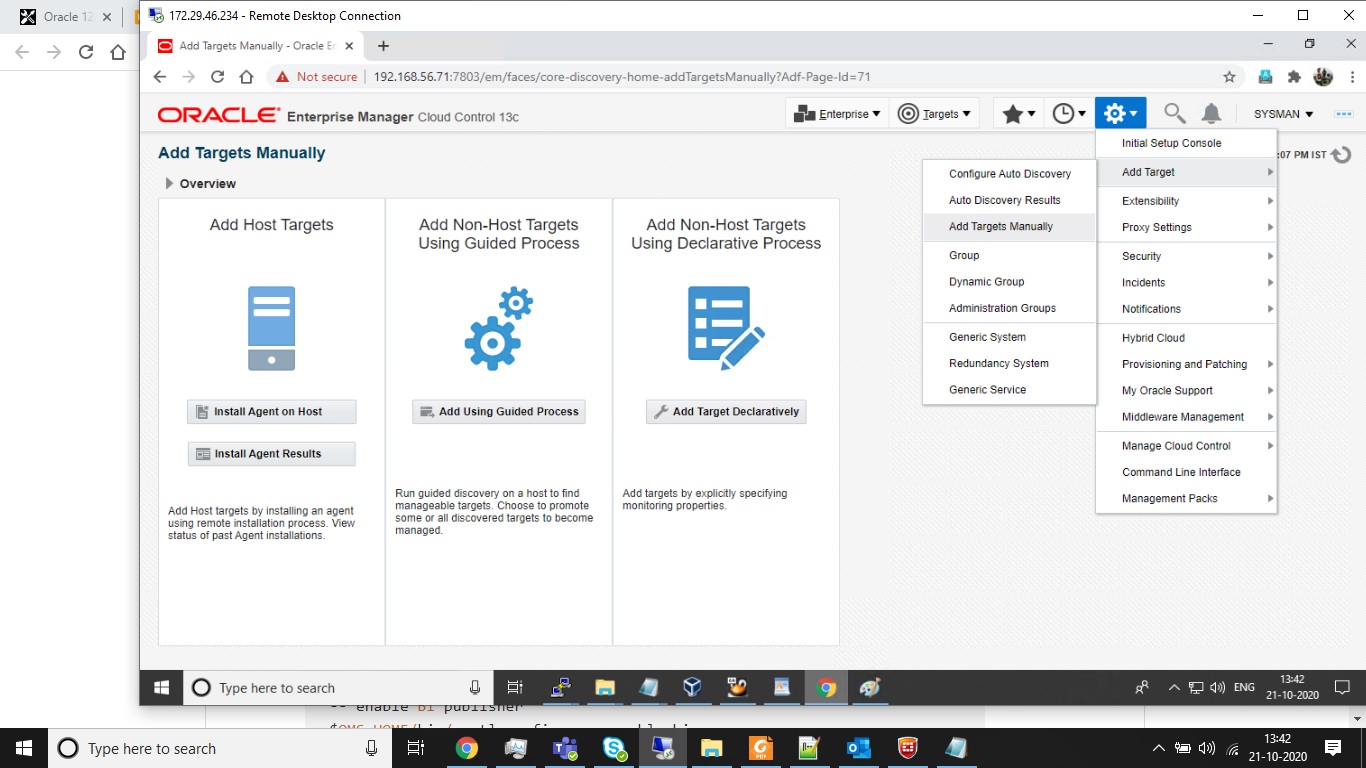The width and height of the screenshot is (1366, 768).
Task: Open the Enterprise dropdown menu
Action: (x=837, y=114)
